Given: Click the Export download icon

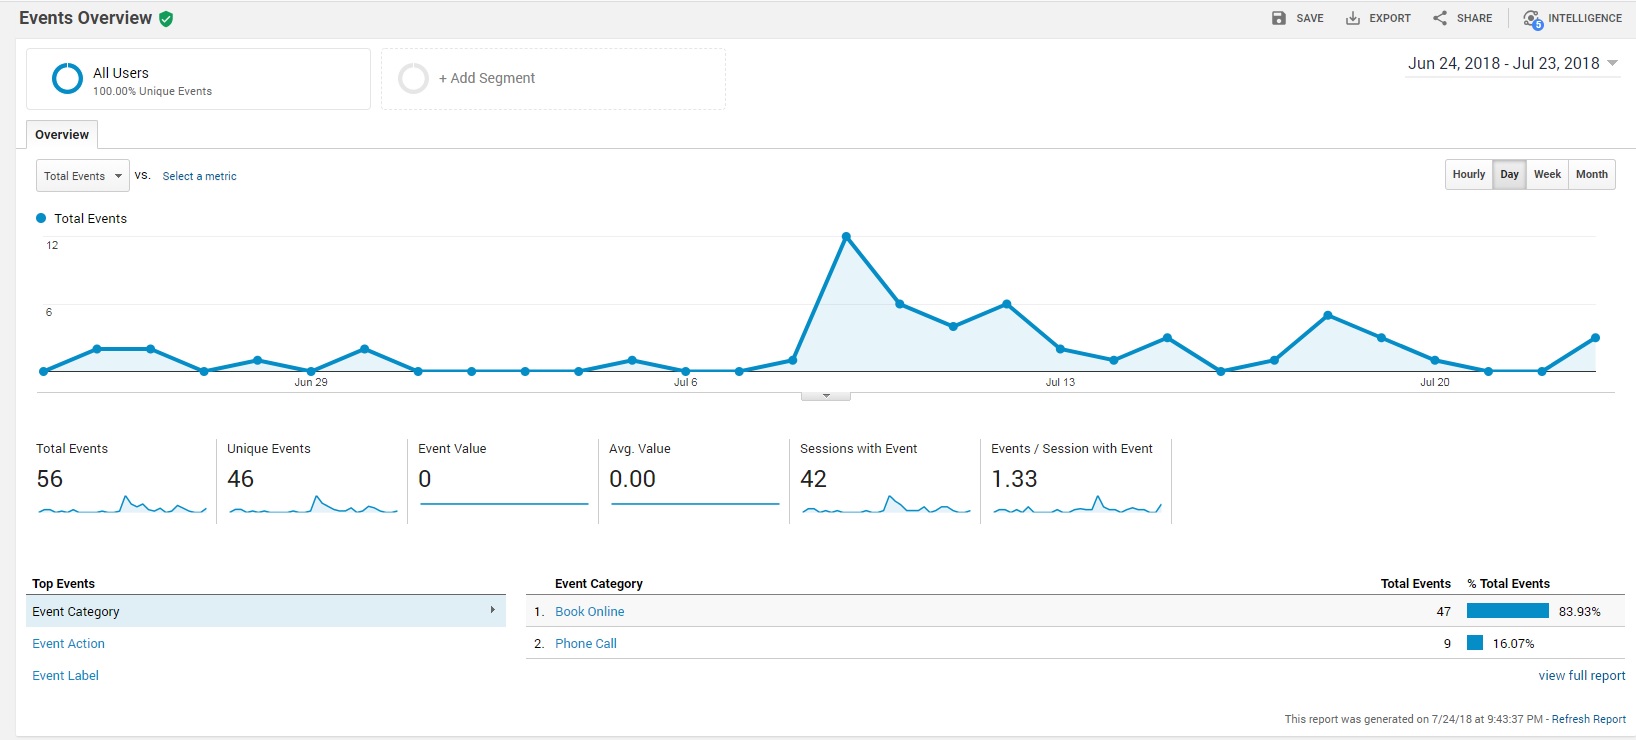Looking at the screenshot, I should [1352, 18].
